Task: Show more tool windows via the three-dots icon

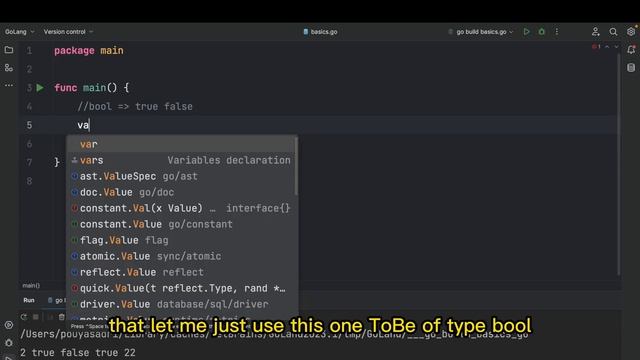Action: (9, 85)
